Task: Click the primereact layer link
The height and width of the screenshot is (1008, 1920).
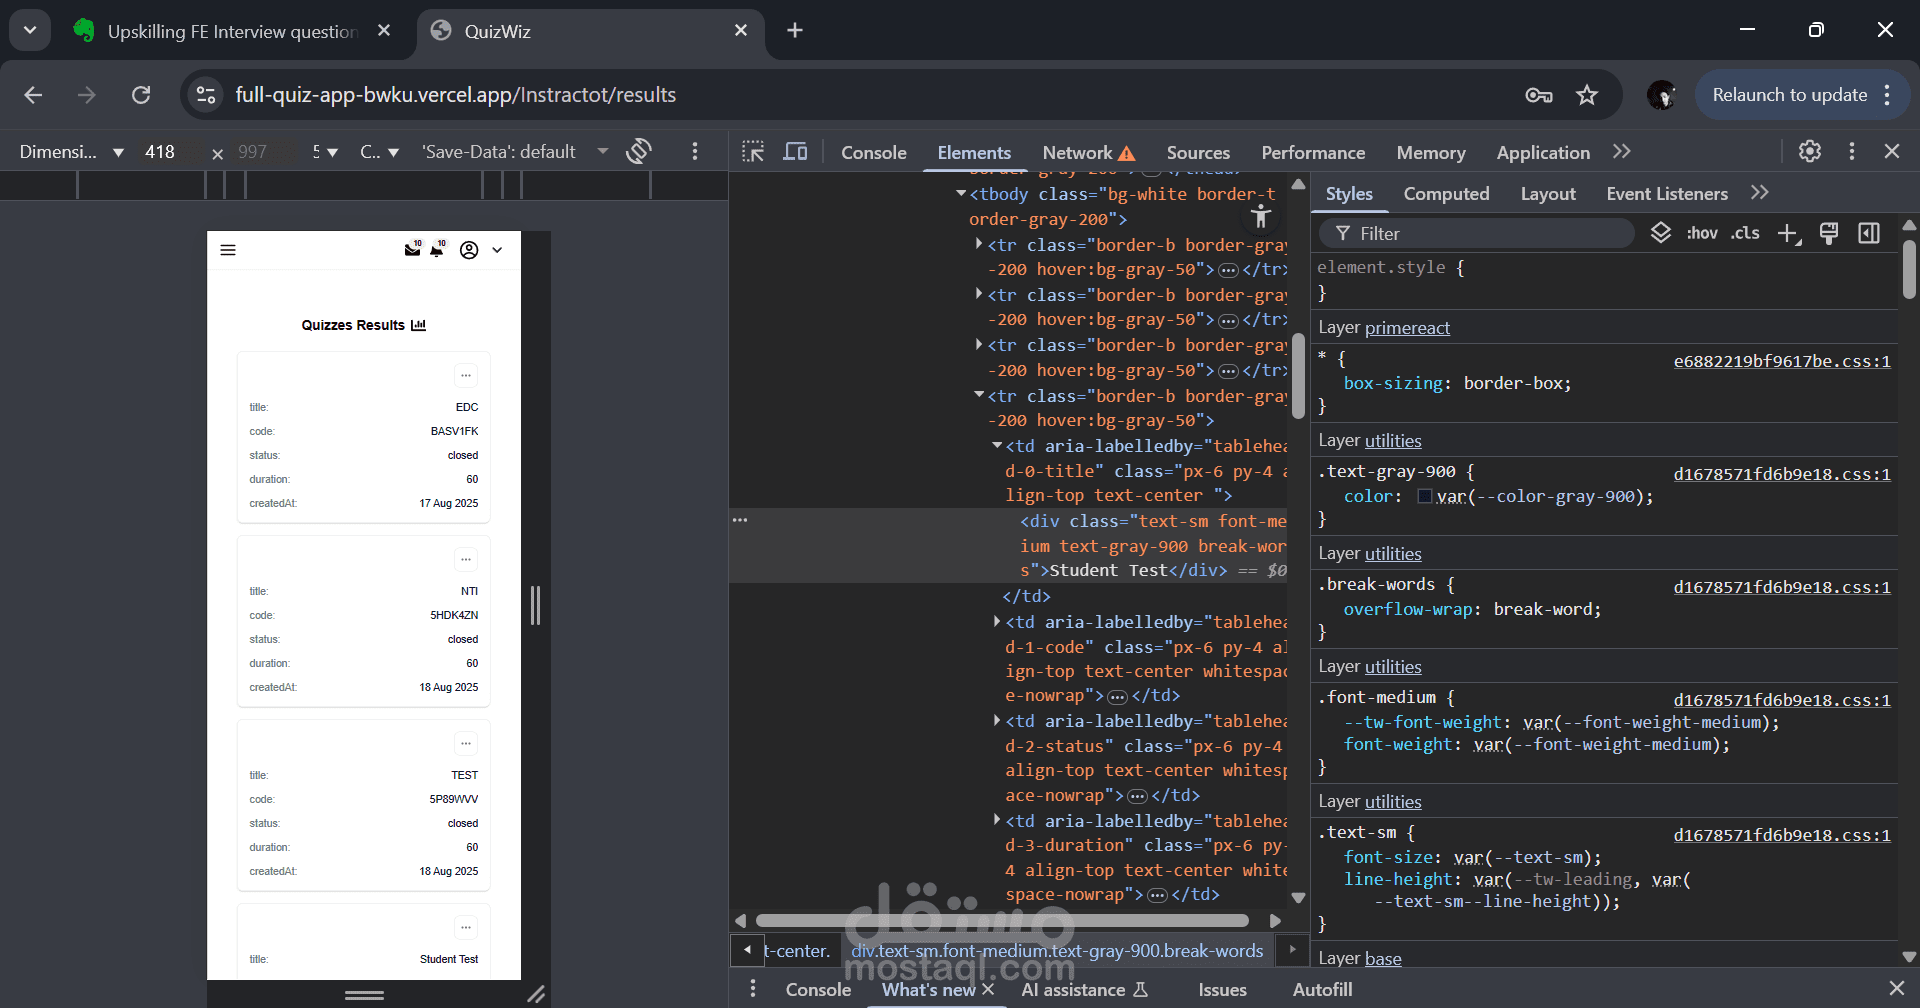Action: tap(1407, 328)
